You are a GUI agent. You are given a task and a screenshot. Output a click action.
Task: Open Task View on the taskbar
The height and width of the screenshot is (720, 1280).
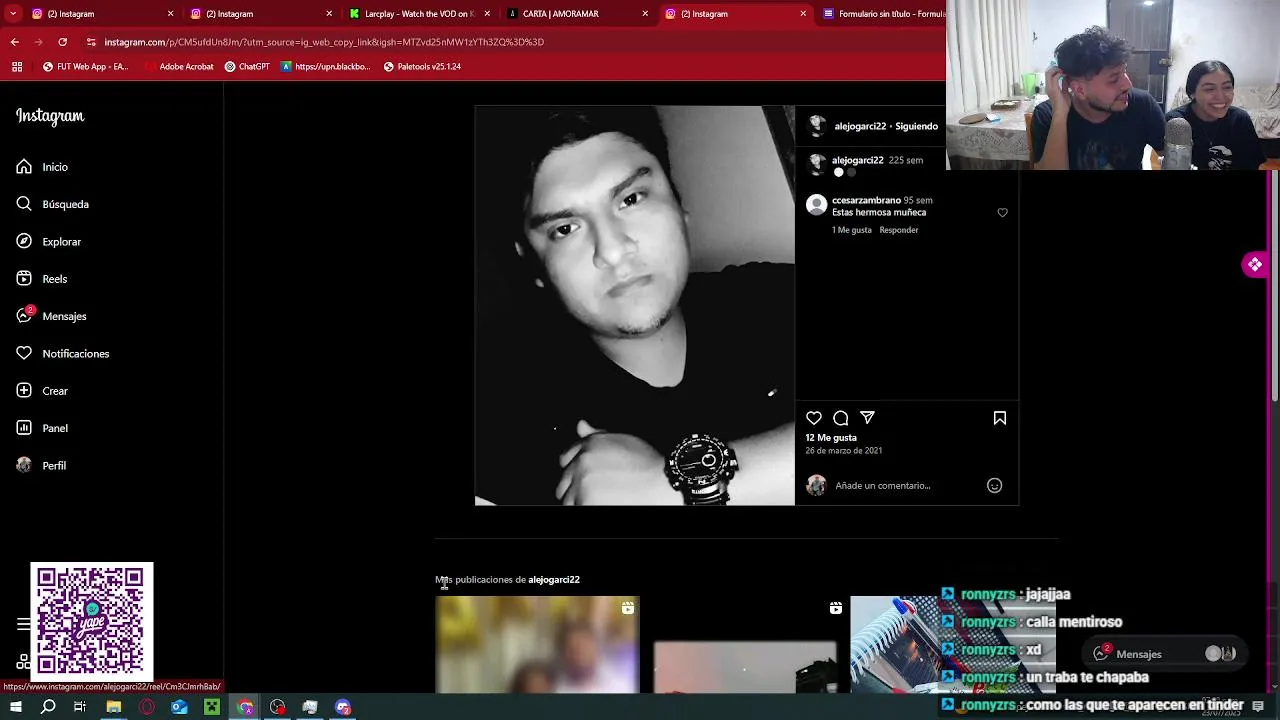tap(80, 707)
